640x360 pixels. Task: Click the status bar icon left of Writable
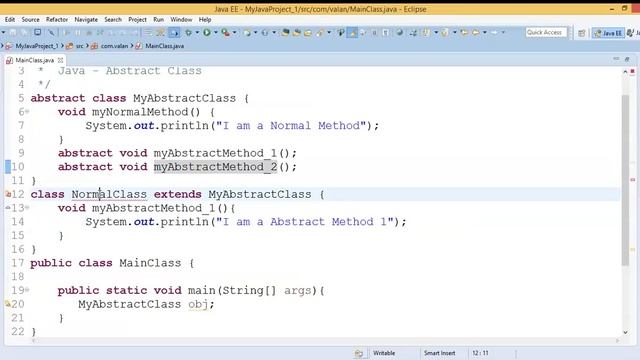tap(359, 353)
